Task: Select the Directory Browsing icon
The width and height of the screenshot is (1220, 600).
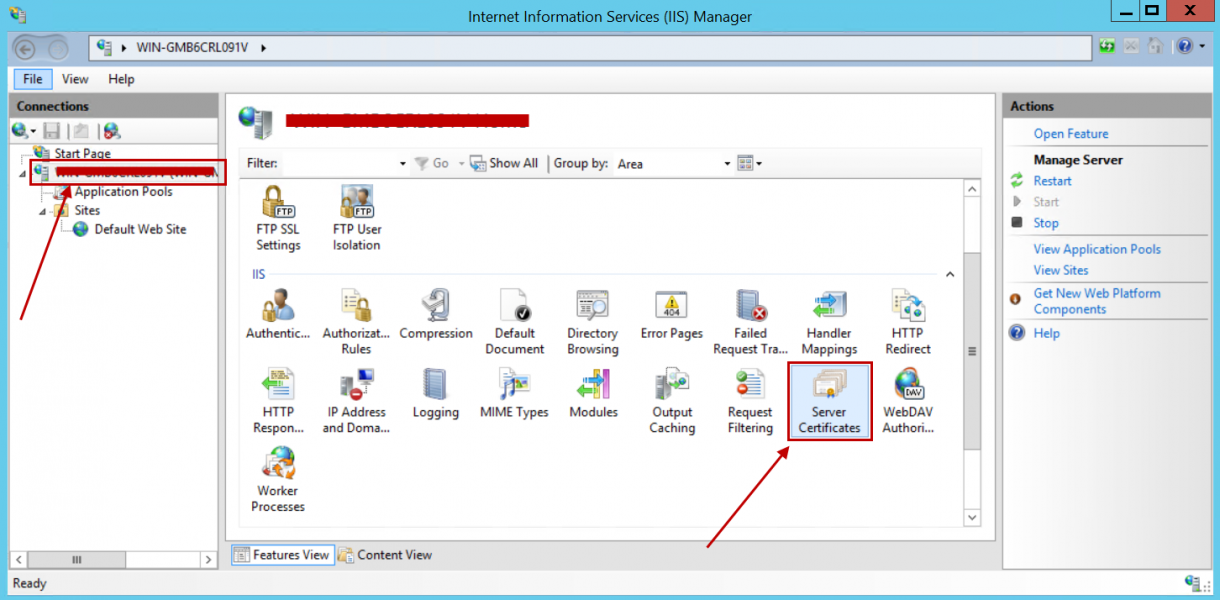Action: [x=593, y=322]
